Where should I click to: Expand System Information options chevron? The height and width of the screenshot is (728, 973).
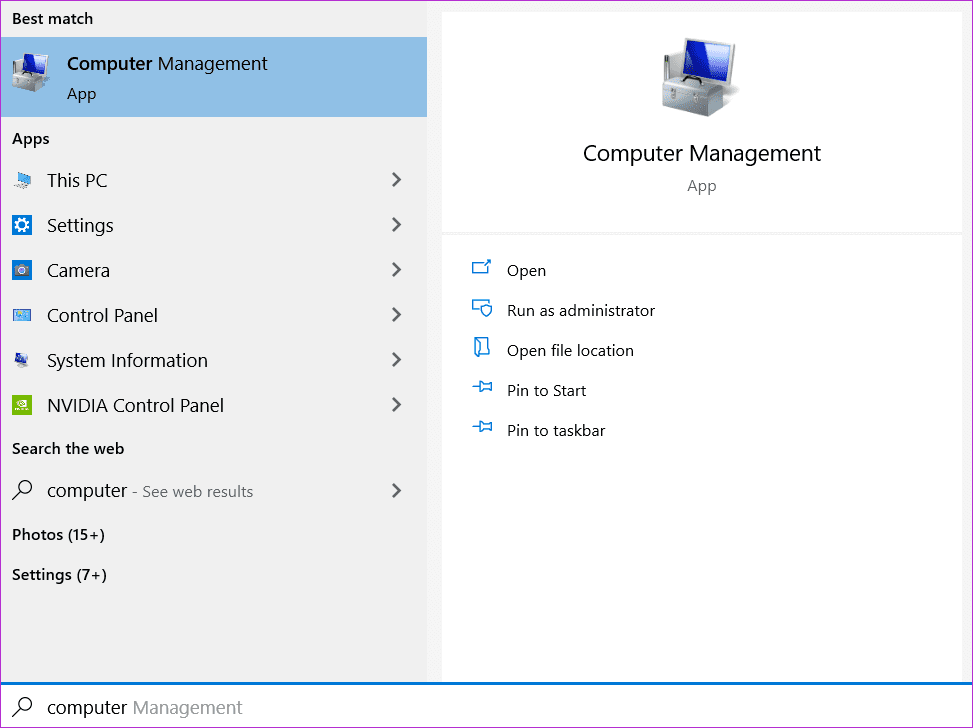click(397, 360)
